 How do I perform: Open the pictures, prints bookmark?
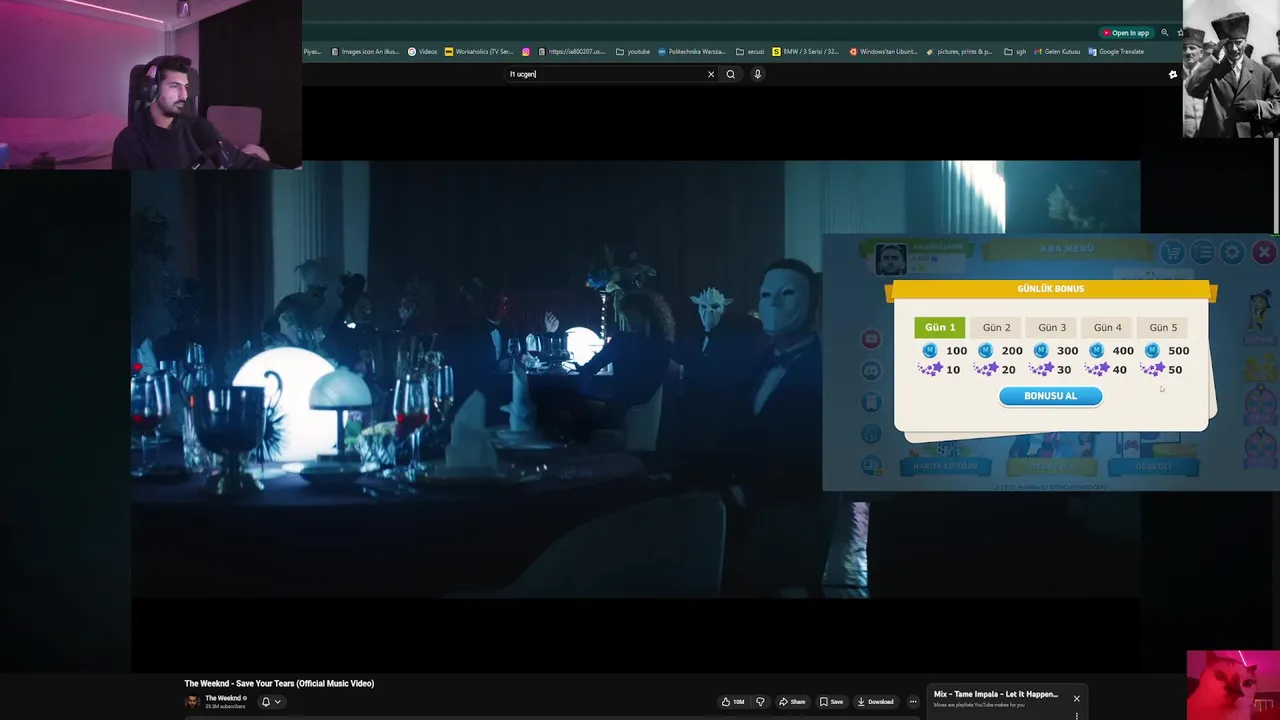coord(960,52)
